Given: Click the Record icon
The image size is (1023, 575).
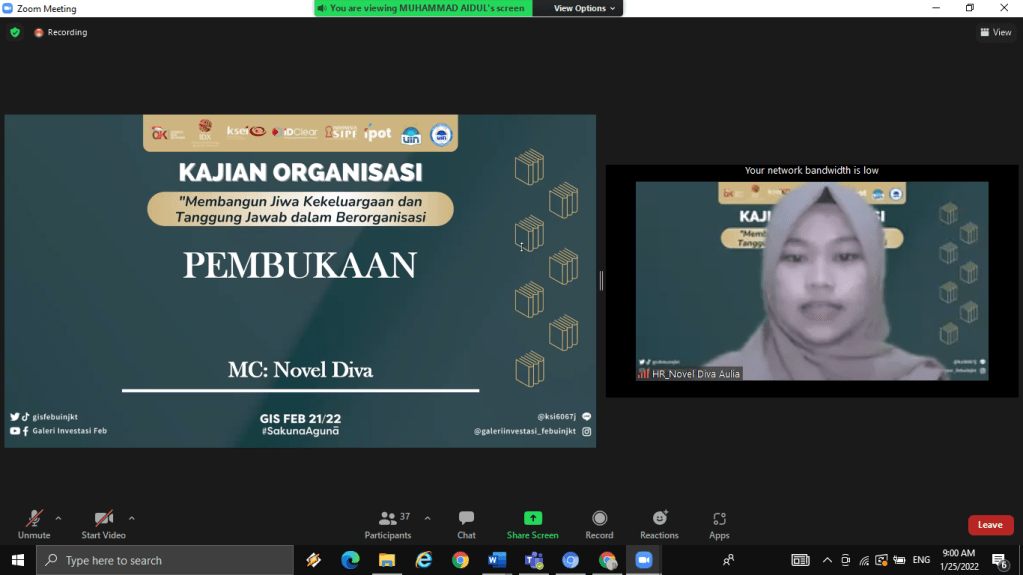Looking at the screenshot, I should [599, 518].
